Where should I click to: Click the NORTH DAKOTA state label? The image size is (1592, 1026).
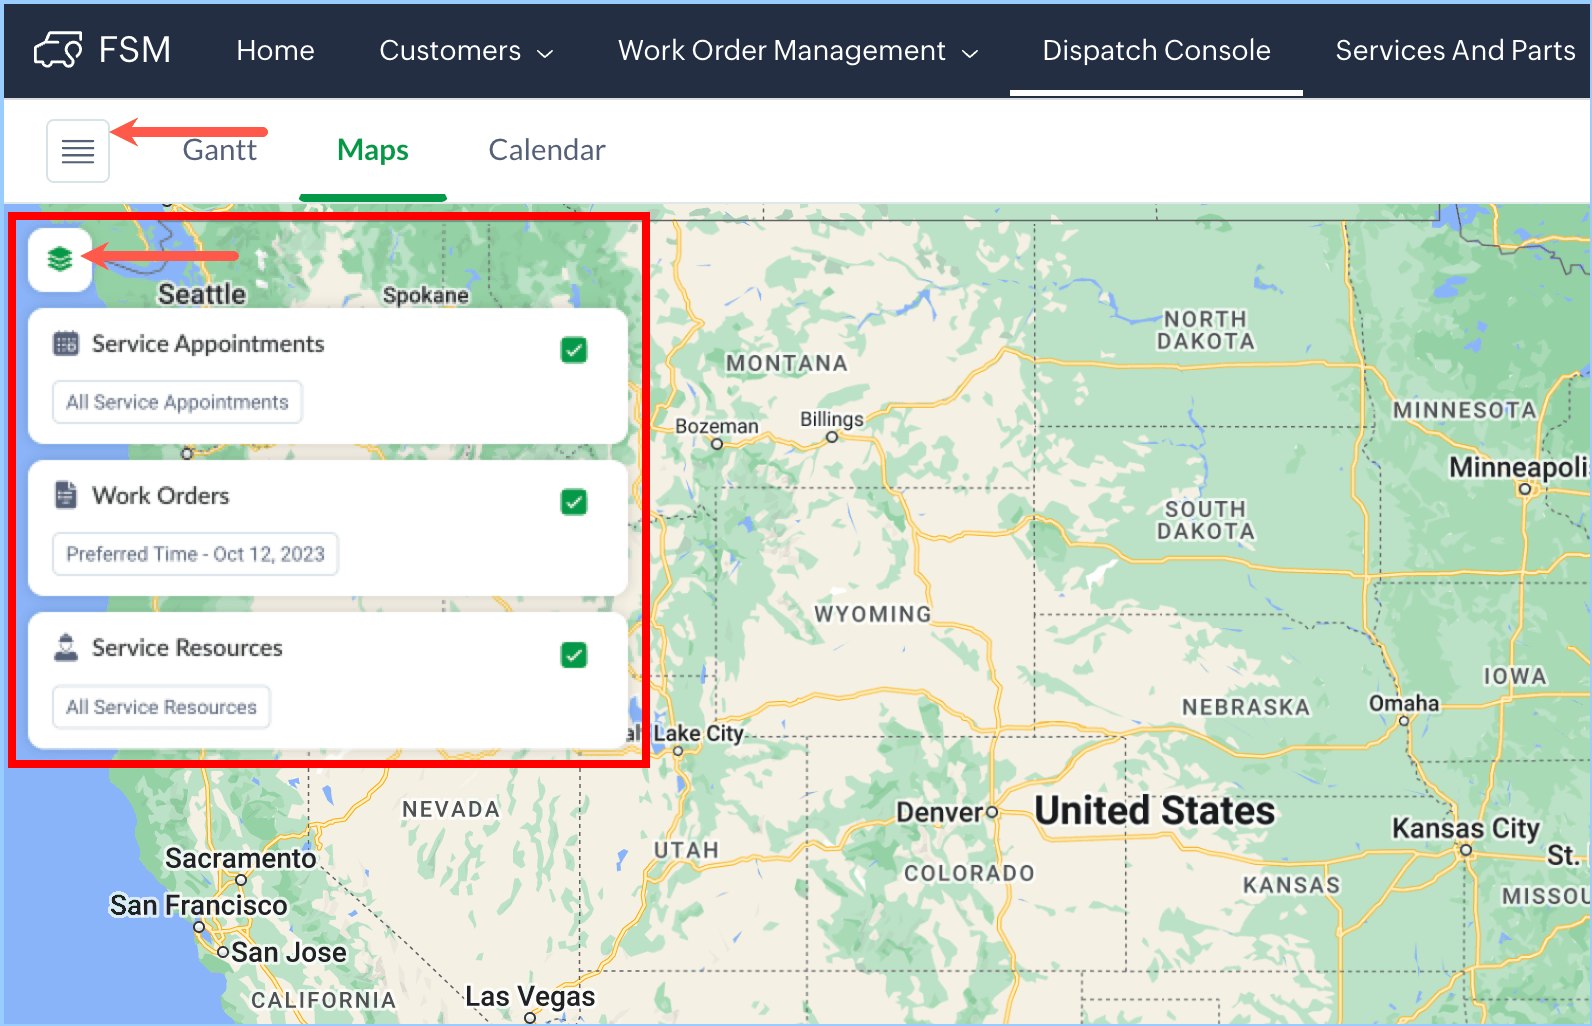coord(1206,330)
